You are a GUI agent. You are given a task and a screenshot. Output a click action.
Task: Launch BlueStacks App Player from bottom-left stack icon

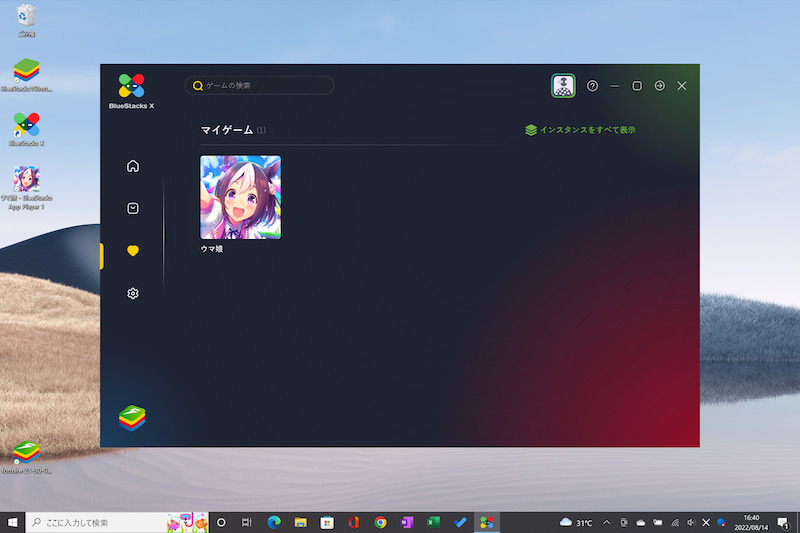[132, 418]
